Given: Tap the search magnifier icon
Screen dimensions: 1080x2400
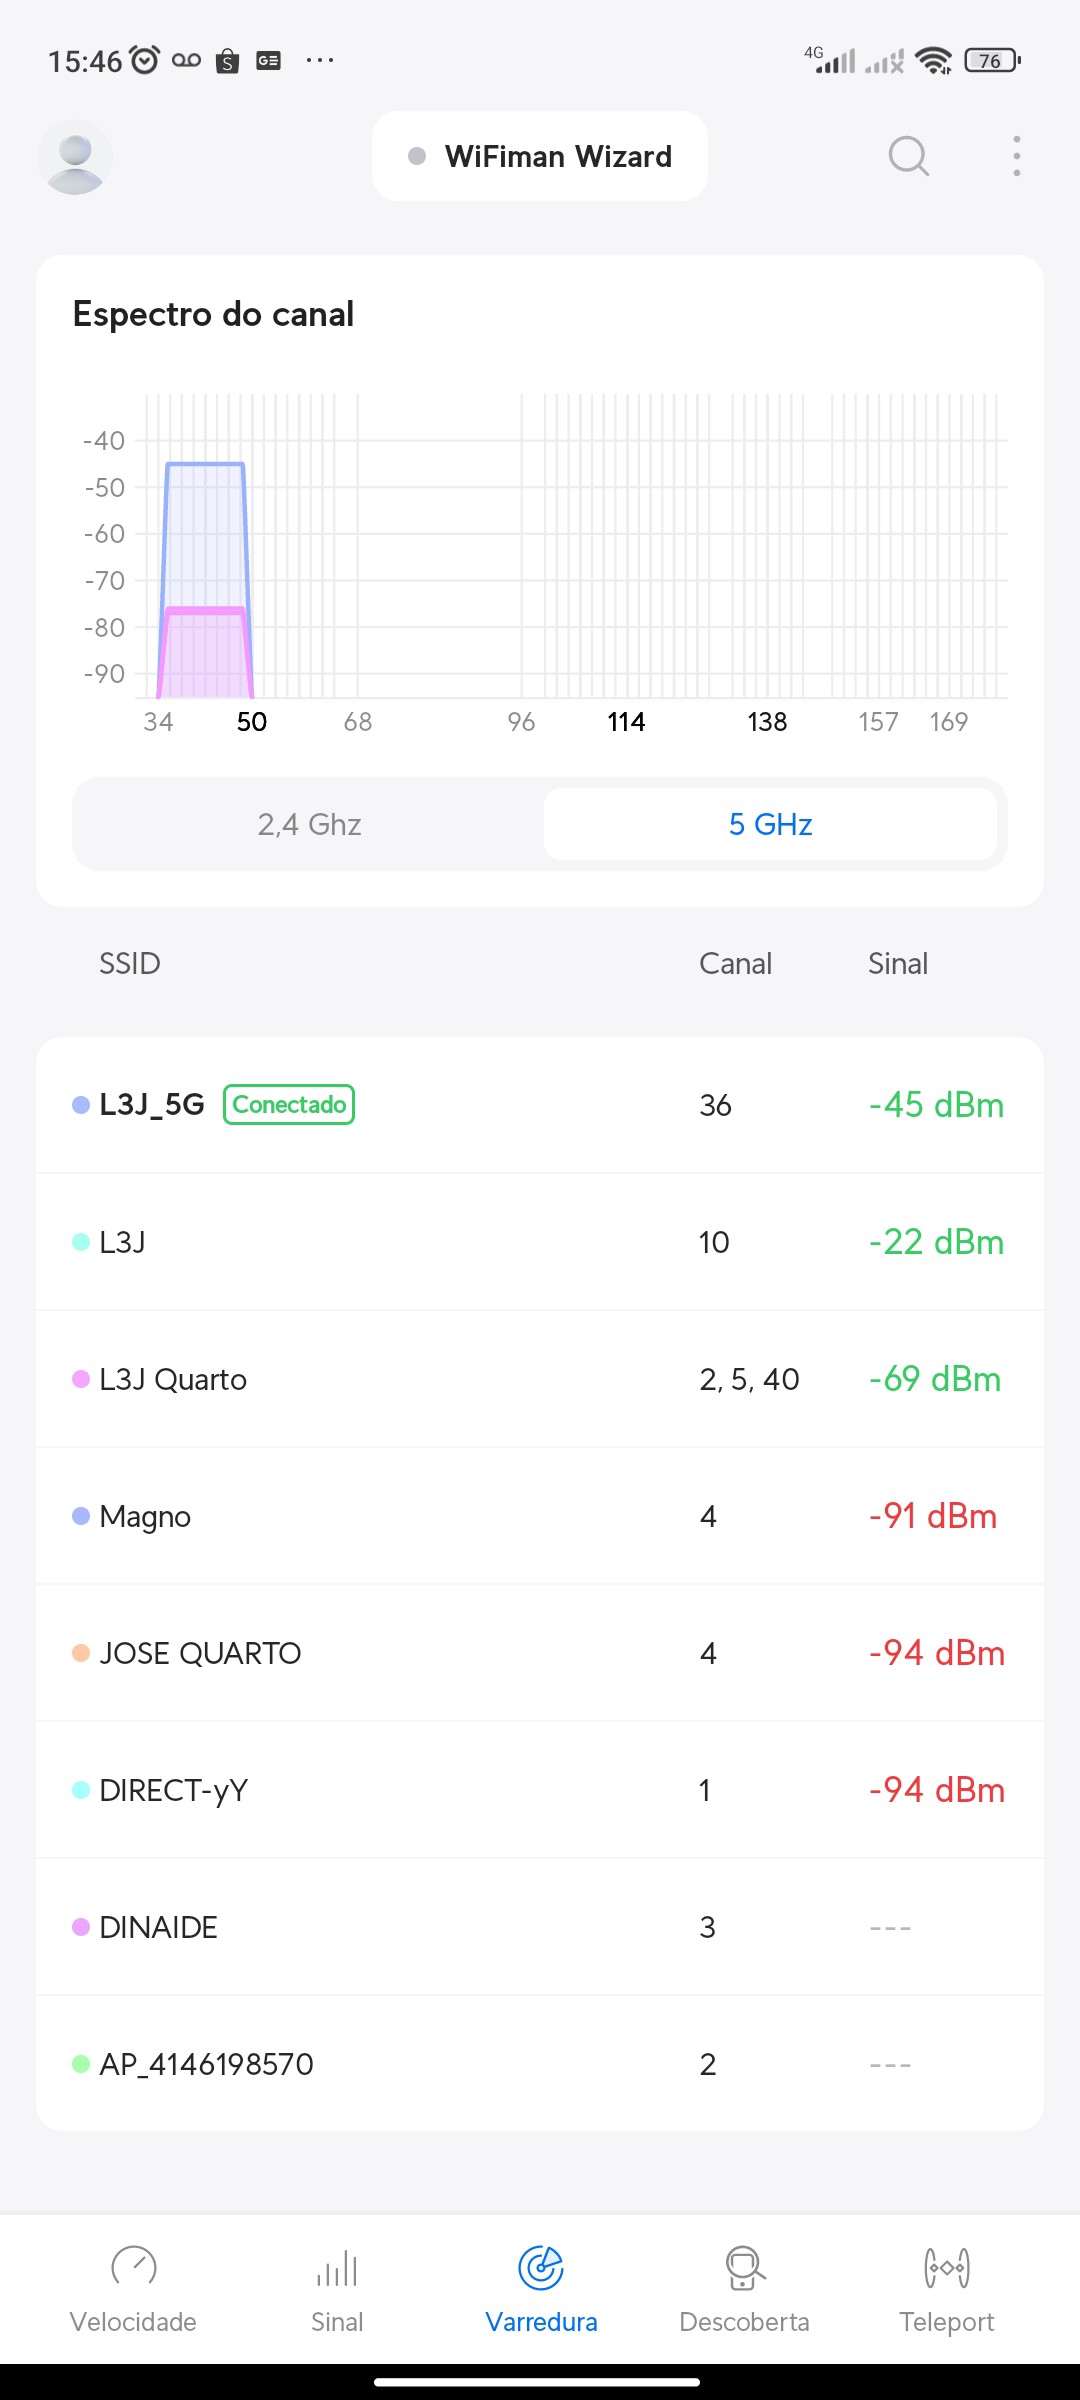Looking at the screenshot, I should 908,156.
